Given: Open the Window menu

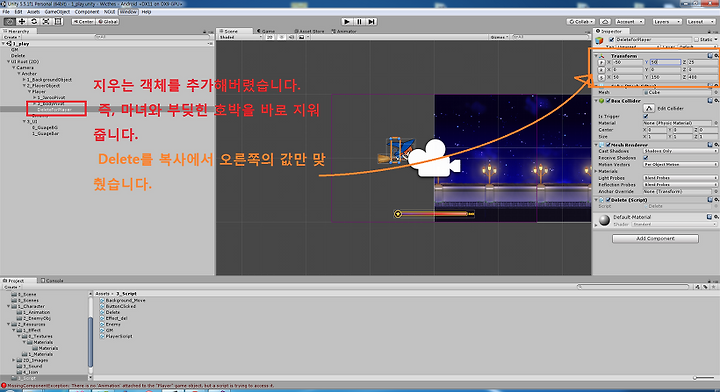Looking at the screenshot, I should (x=128, y=12).
